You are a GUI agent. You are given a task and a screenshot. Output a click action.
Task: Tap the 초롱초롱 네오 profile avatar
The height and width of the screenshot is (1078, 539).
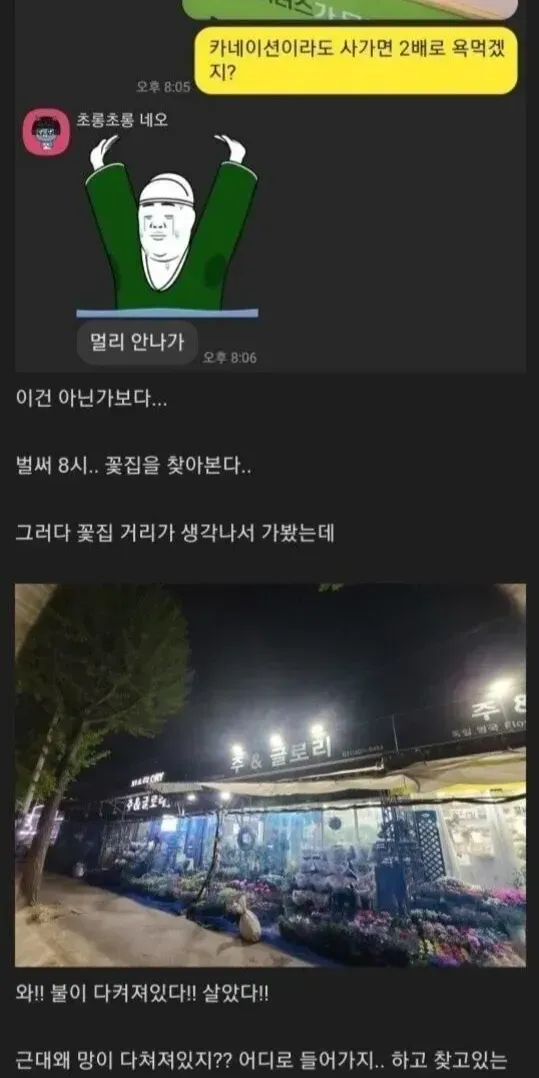tap(46, 131)
